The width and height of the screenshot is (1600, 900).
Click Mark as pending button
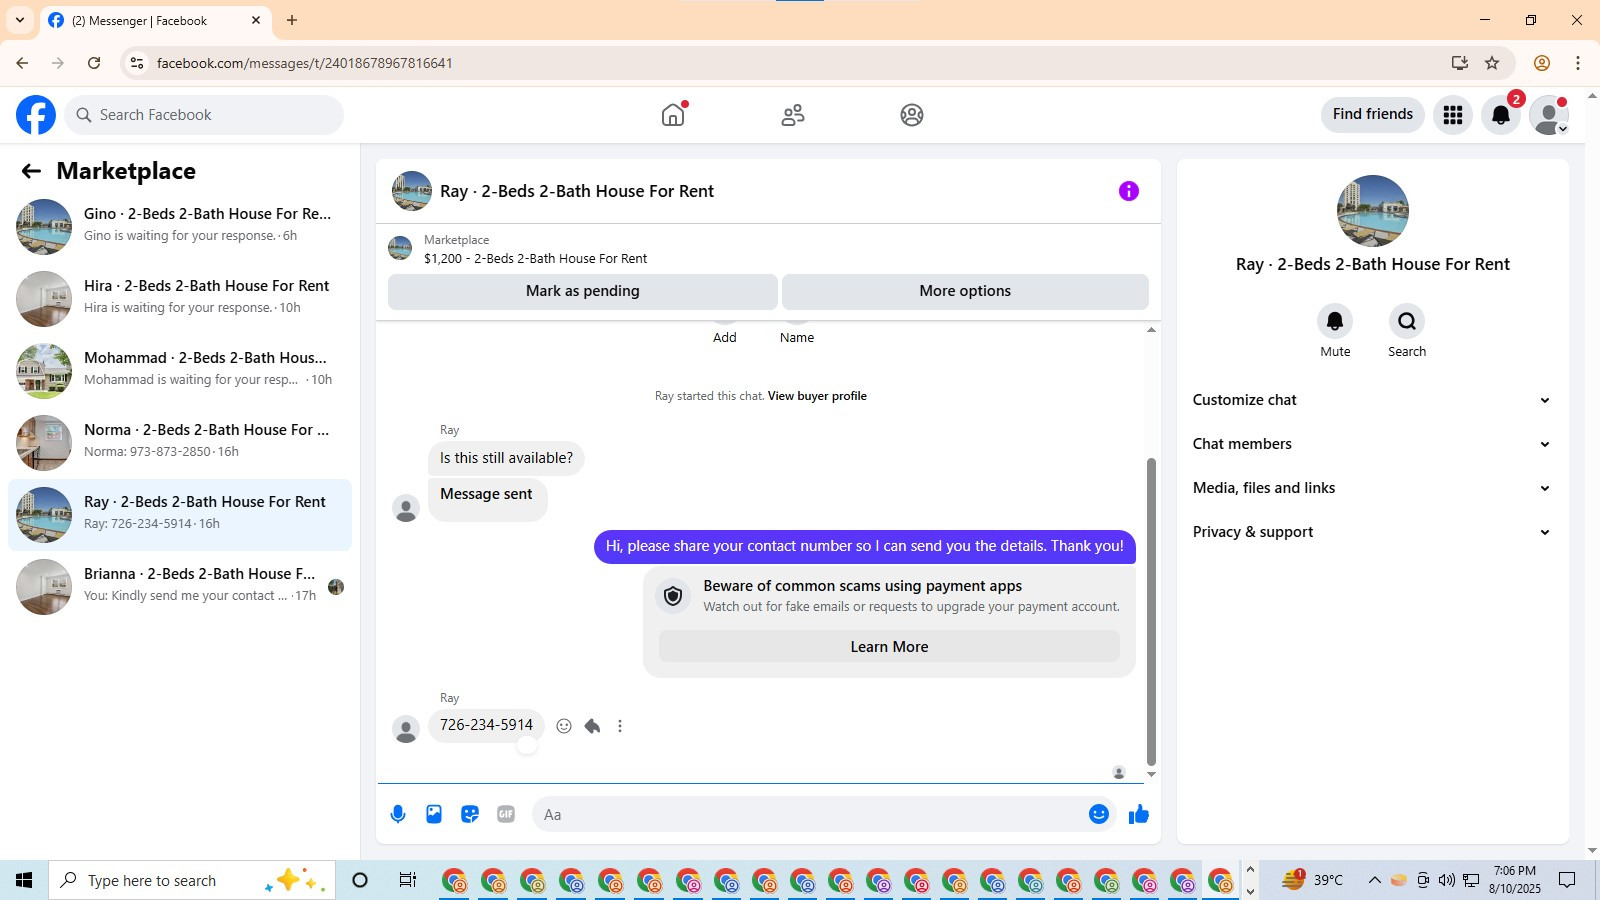(x=583, y=291)
